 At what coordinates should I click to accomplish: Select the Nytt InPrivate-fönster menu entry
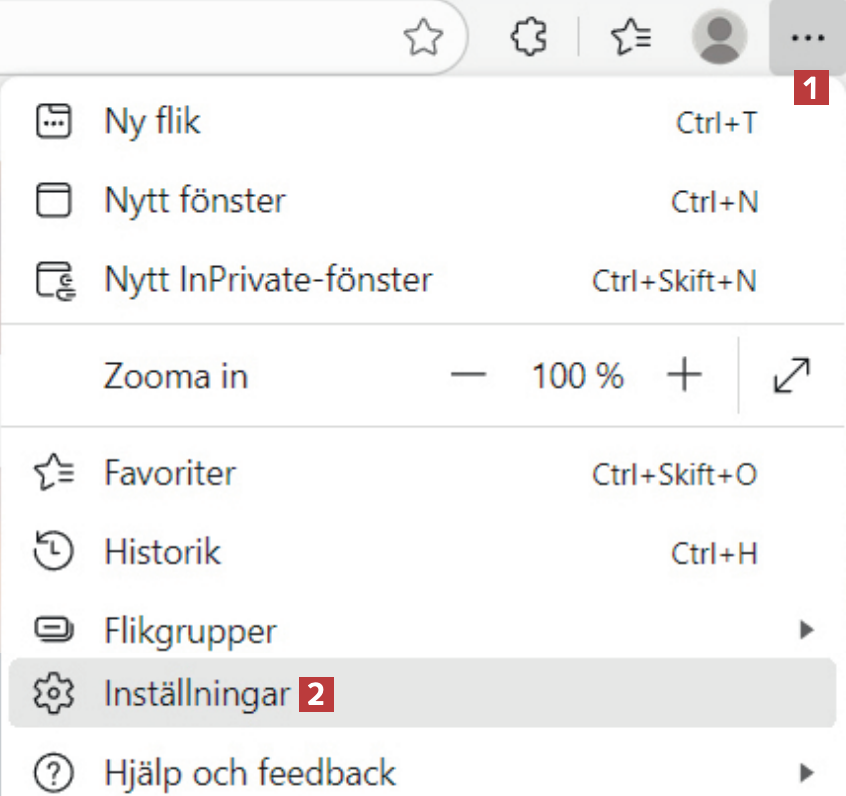[x=268, y=280]
